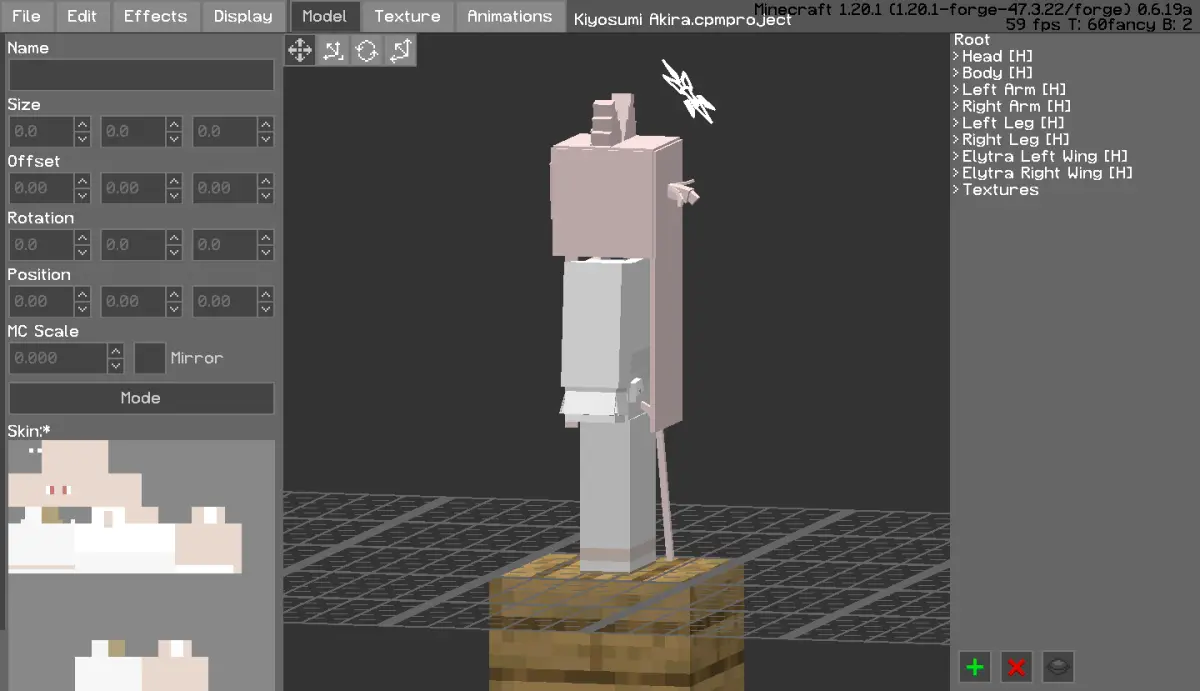Switch to the Texture tab
The height and width of the screenshot is (691, 1200).
(x=407, y=16)
